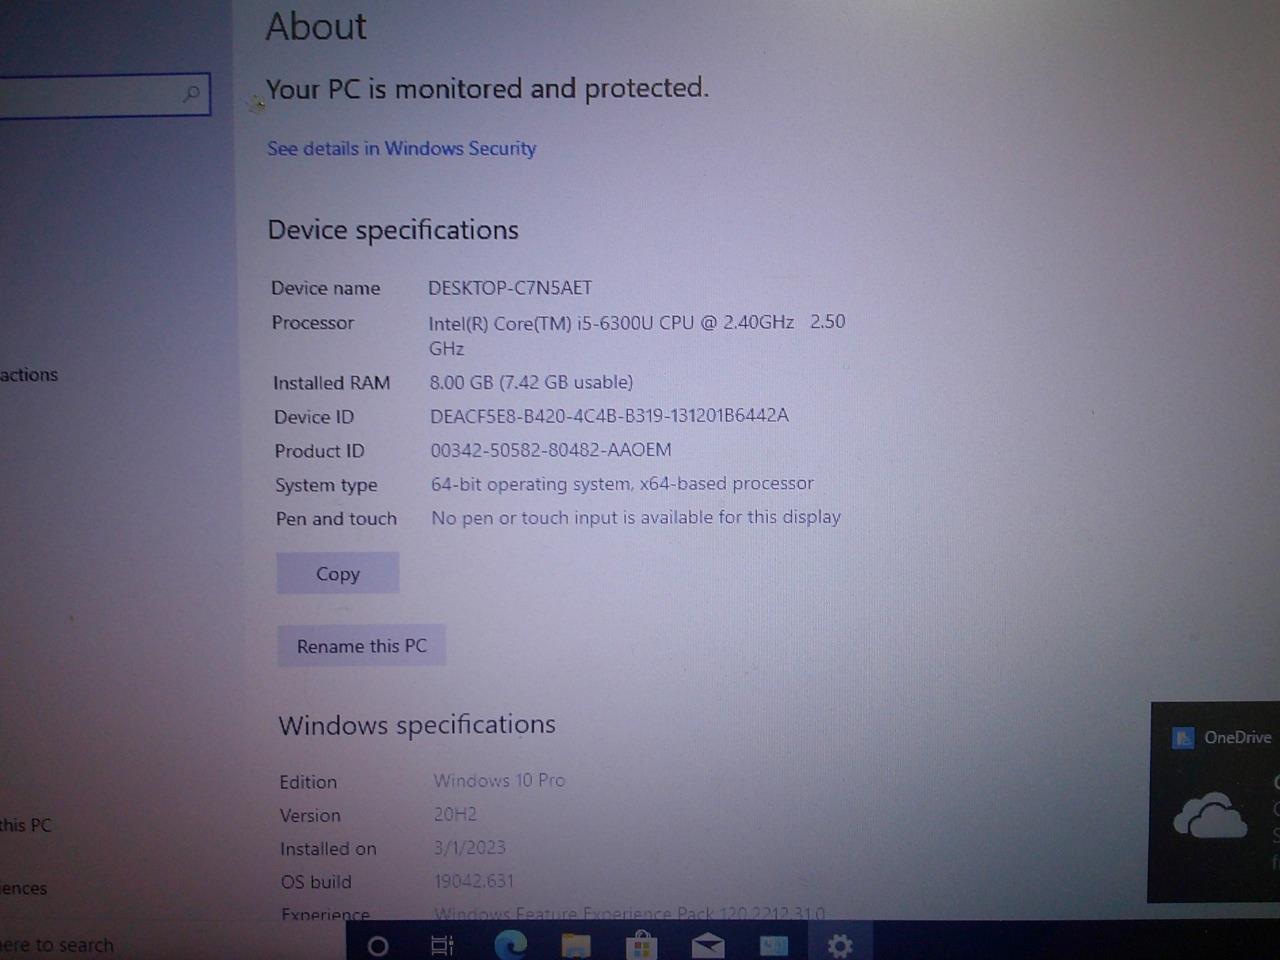Open the blue app icon beside Mail
The height and width of the screenshot is (960, 1280).
(x=774, y=945)
